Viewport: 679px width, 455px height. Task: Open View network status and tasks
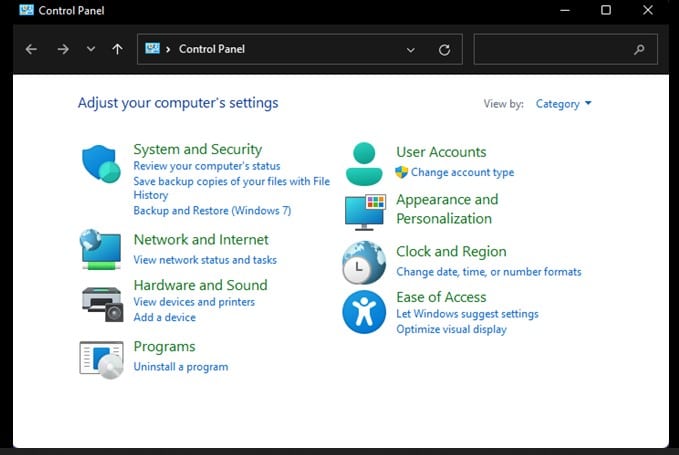205,260
